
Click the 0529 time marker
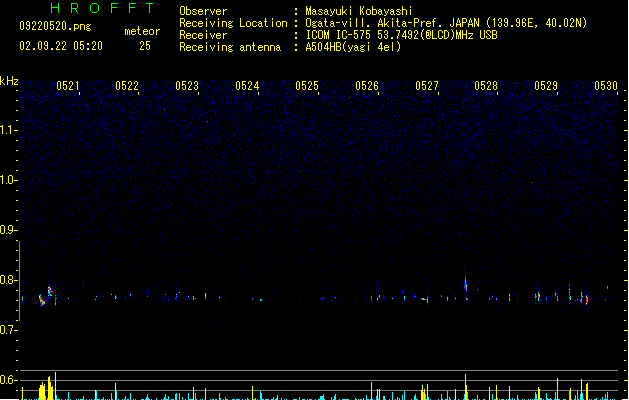click(546, 86)
